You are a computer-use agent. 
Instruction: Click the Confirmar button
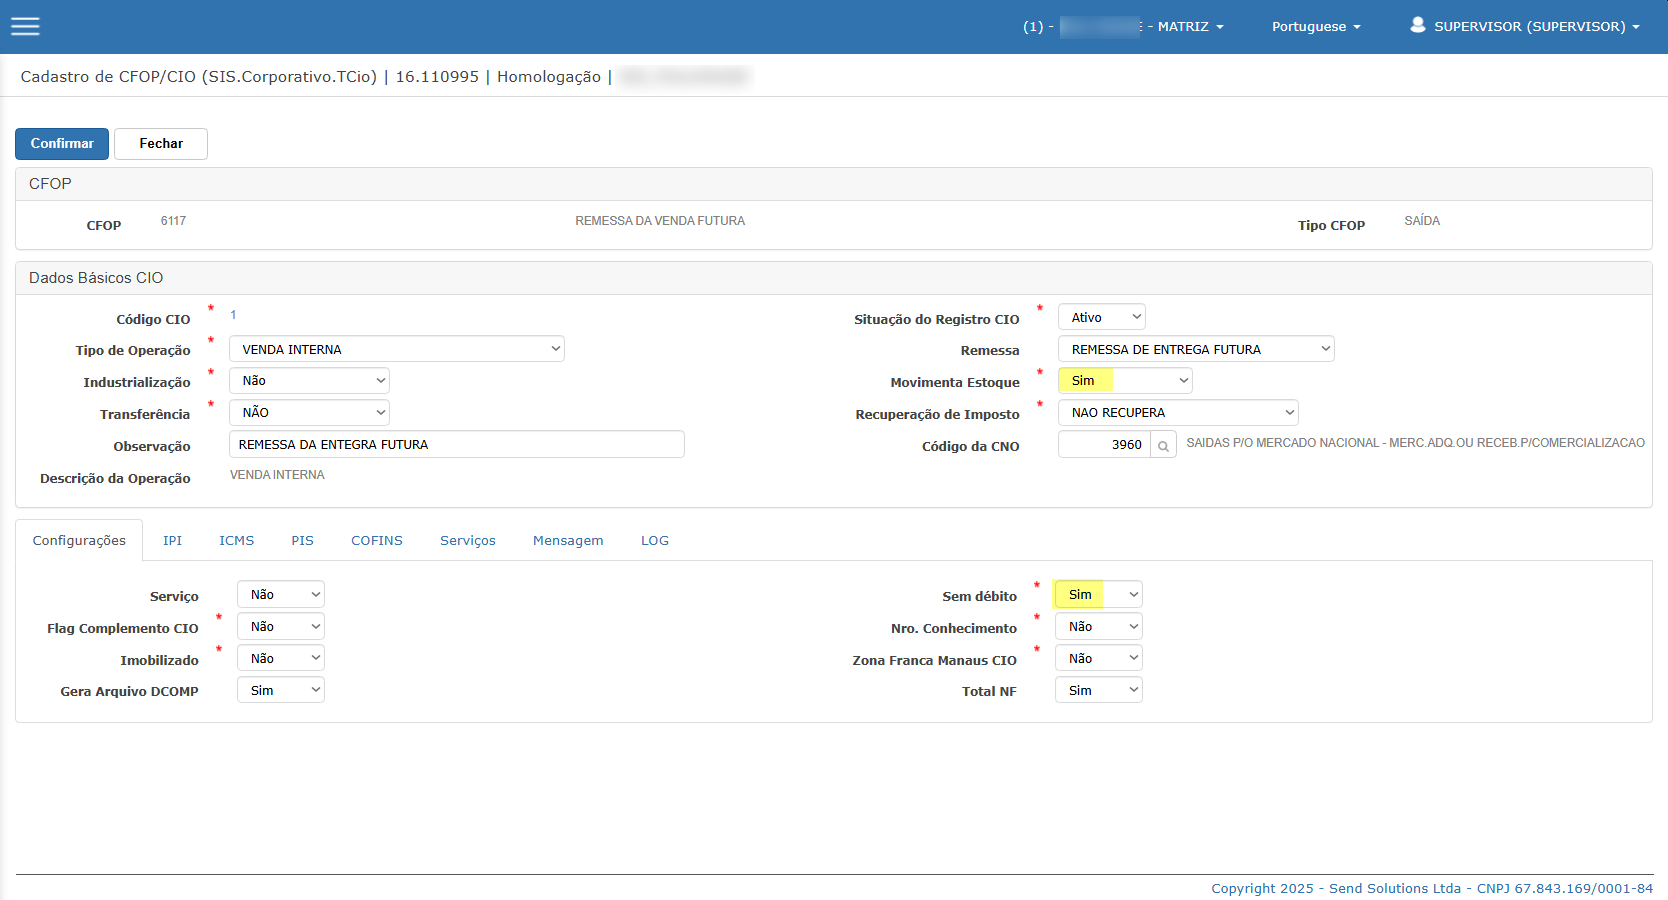click(62, 144)
